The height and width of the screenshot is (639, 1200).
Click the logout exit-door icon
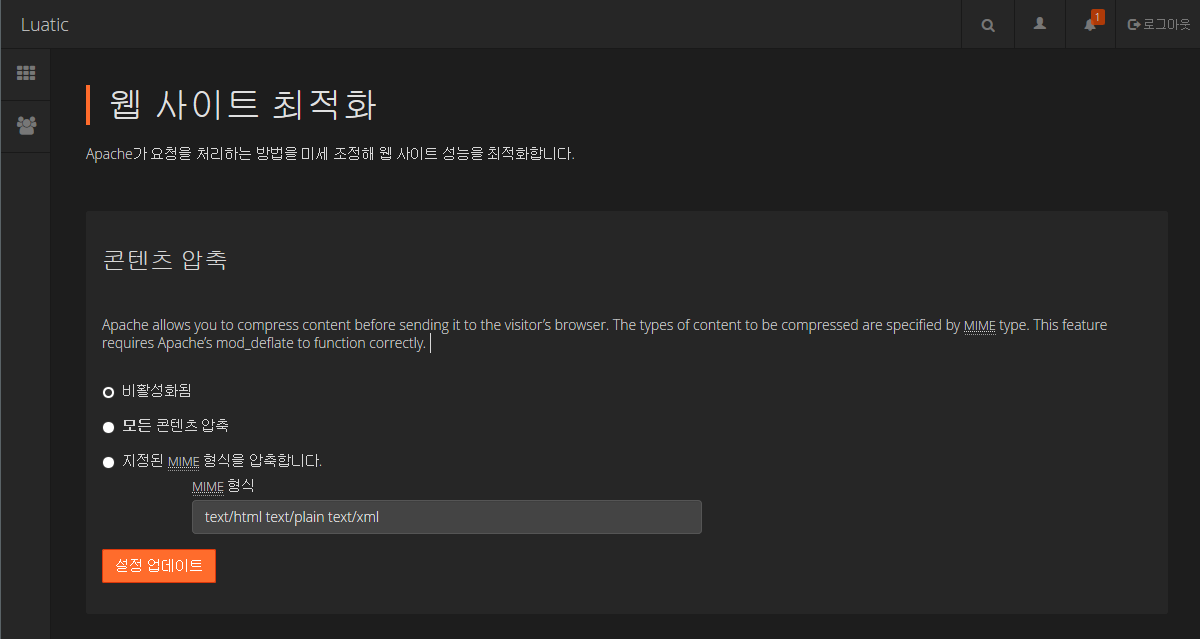(1136, 24)
